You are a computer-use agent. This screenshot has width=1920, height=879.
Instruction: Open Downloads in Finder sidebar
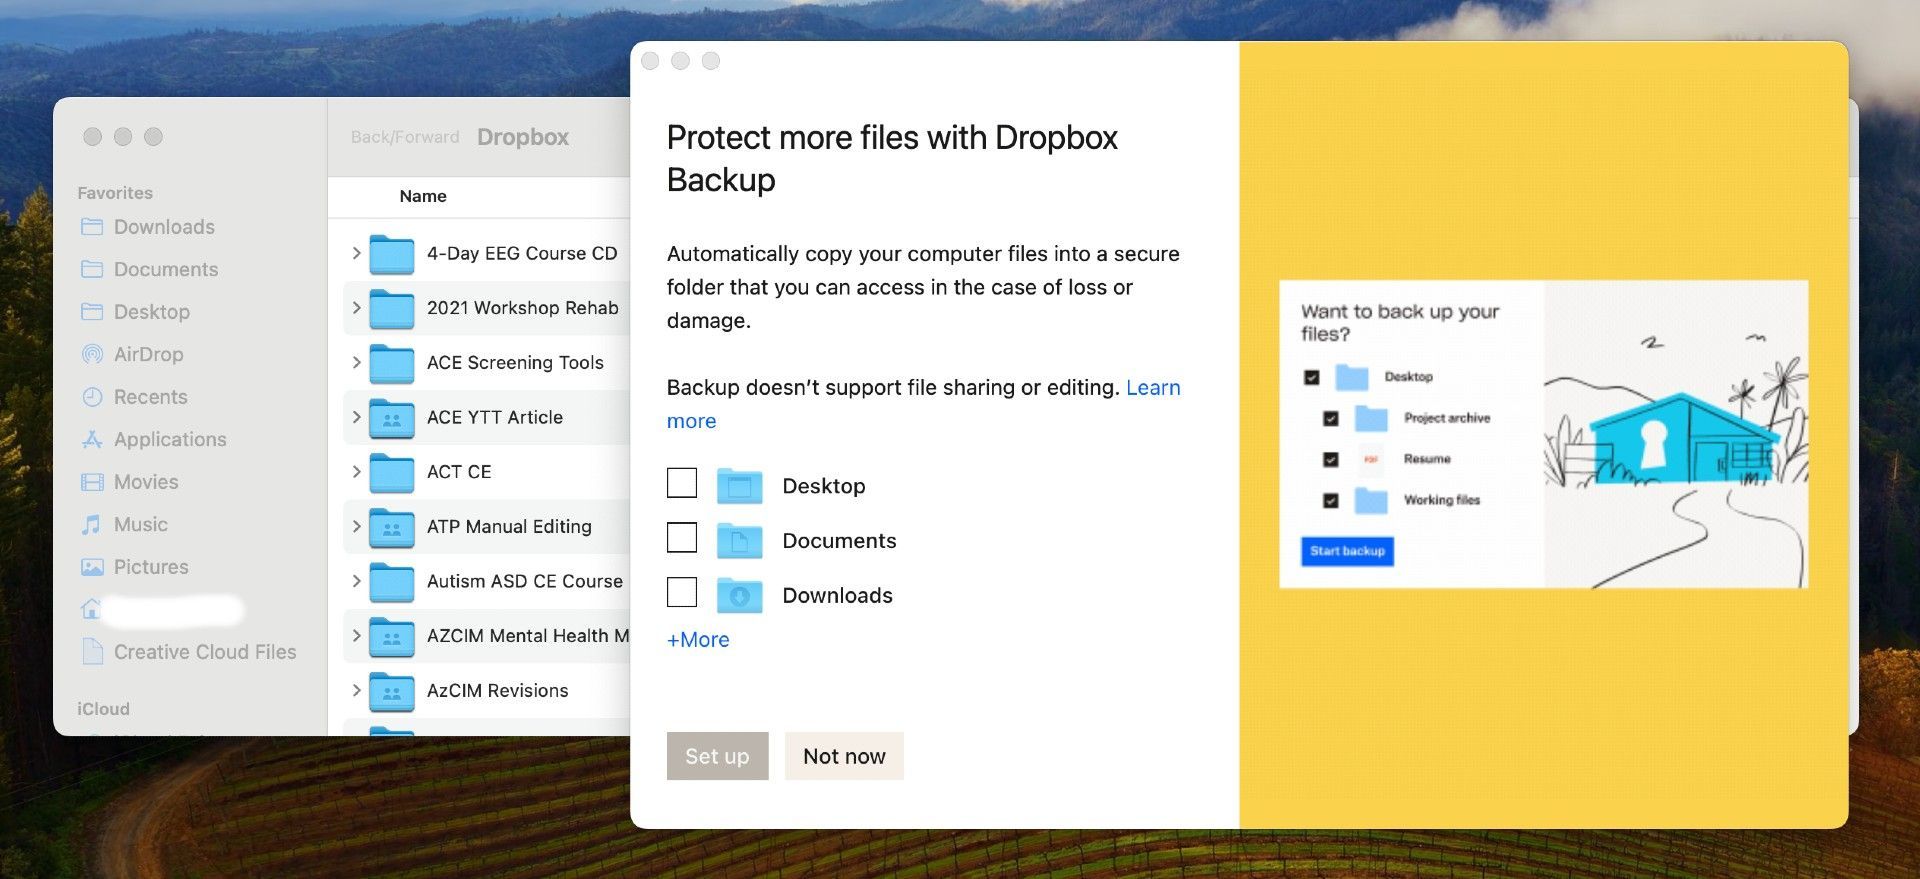(164, 227)
